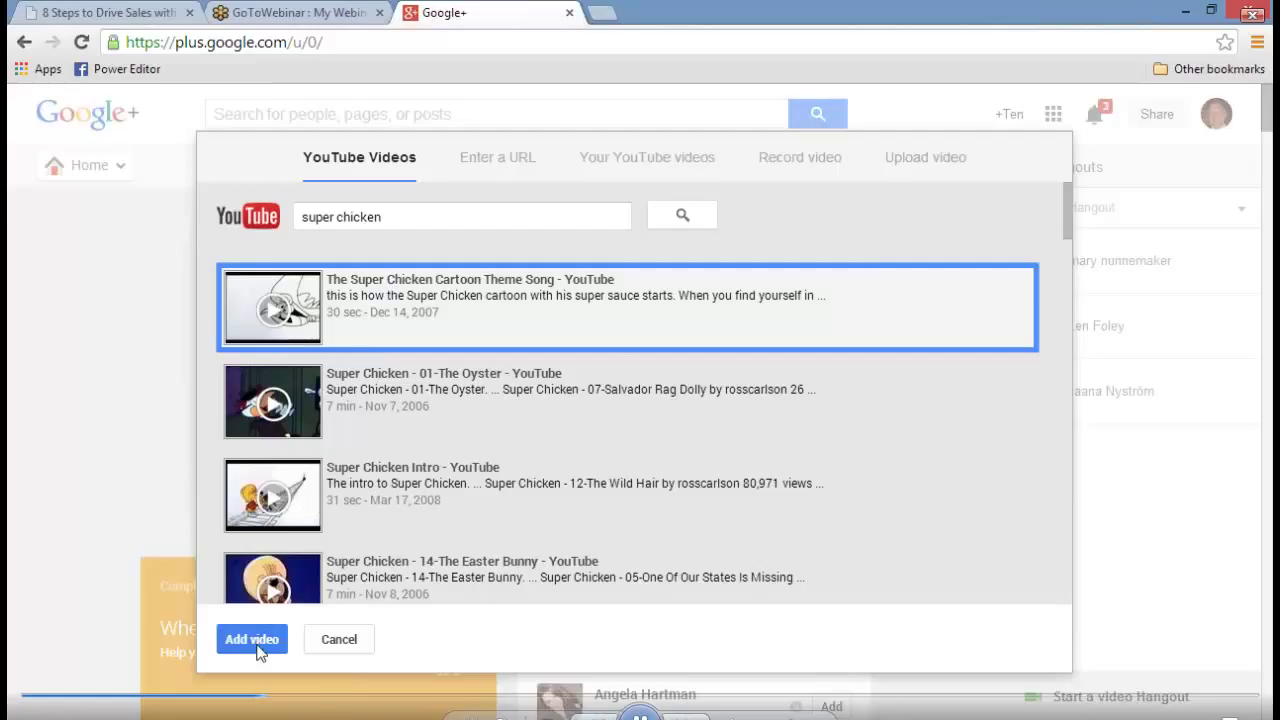Viewport: 1280px width, 720px height.
Task: Click the browser back arrow
Action: click(24, 42)
